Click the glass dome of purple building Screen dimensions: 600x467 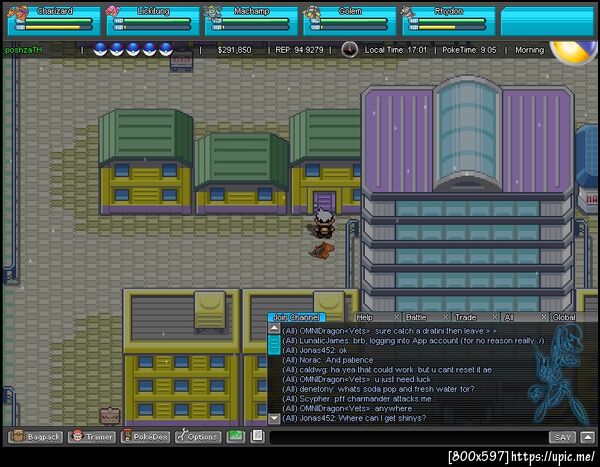click(x=467, y=132)
